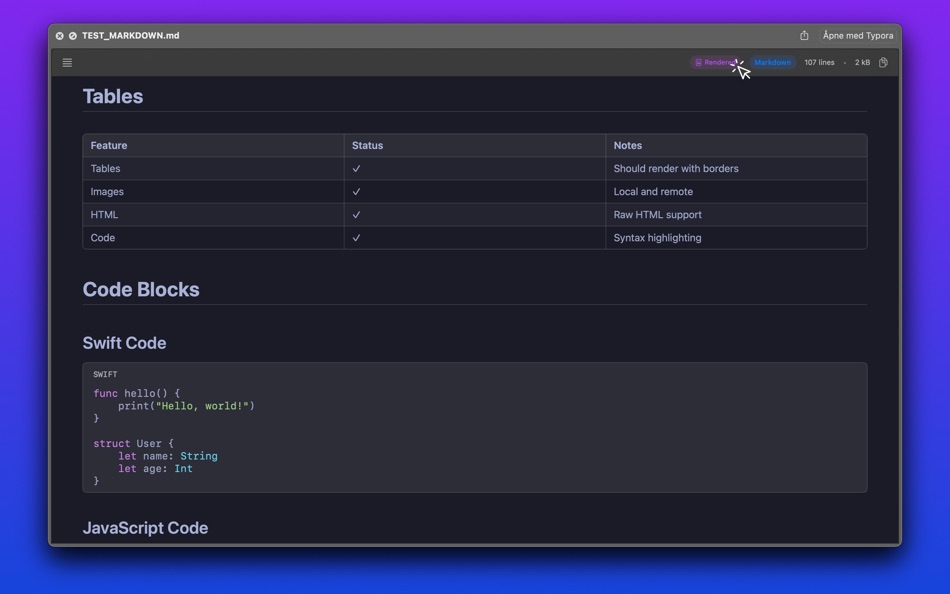Viewport: 950px width, 594px height.
Task: Open the hamburger menu
Action: point(66,62)
